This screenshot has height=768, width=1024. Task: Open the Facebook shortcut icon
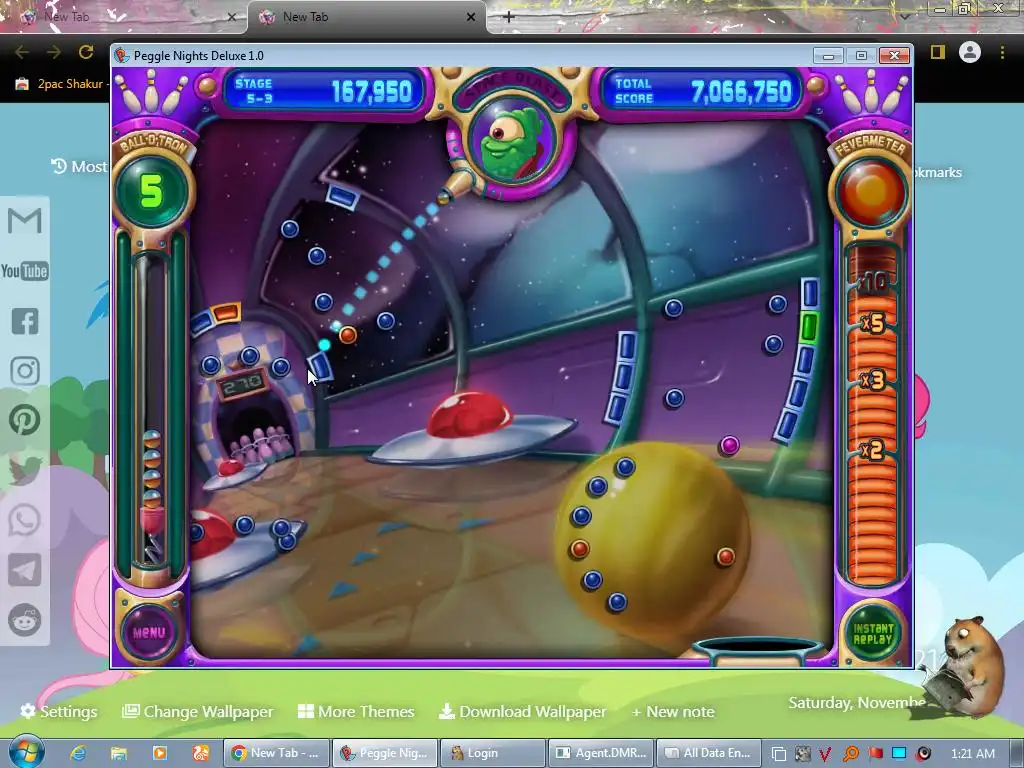[x=25, y=321]
